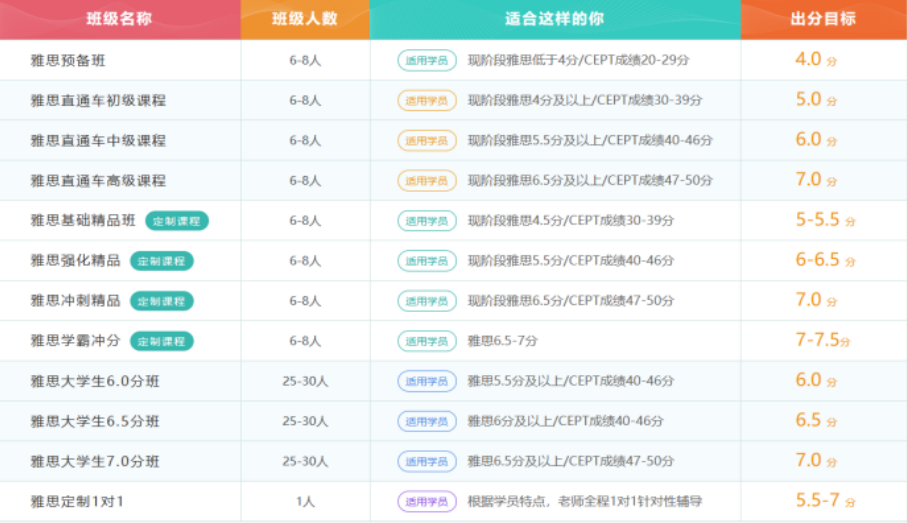Click the 6-6.5 分 target score
Viewport: 907px width, 523px height.
(x=825, y=260)
